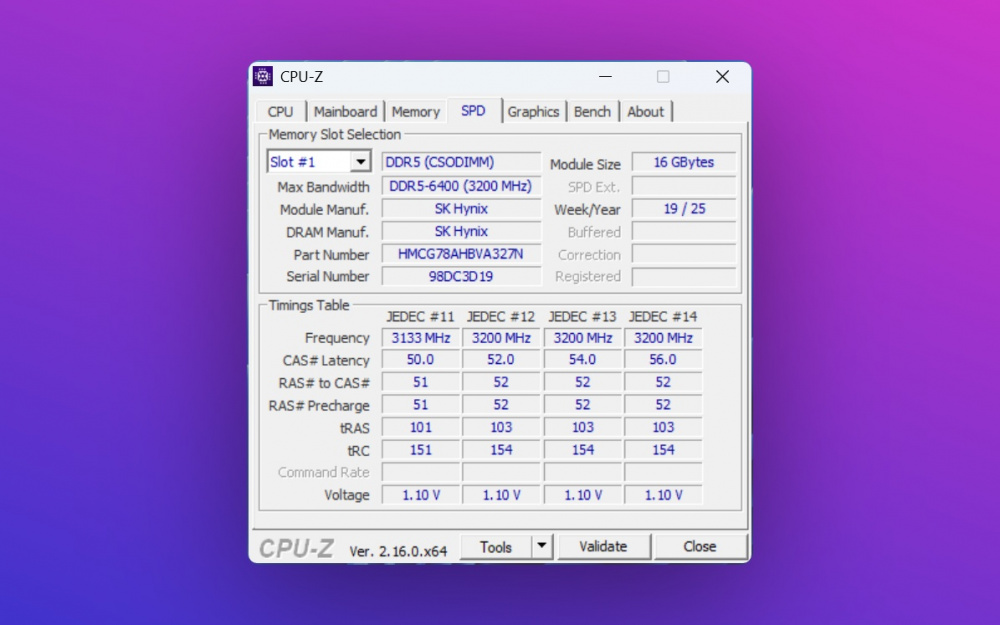Click the JEDEC #12 column header
Screen dimensions: 1000x625
click(501, 317)
